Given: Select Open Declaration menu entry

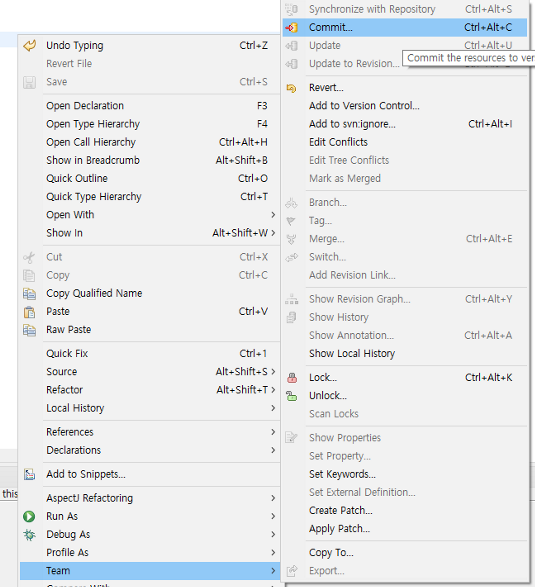Looking at the screenshot, I should click(150, 106).
